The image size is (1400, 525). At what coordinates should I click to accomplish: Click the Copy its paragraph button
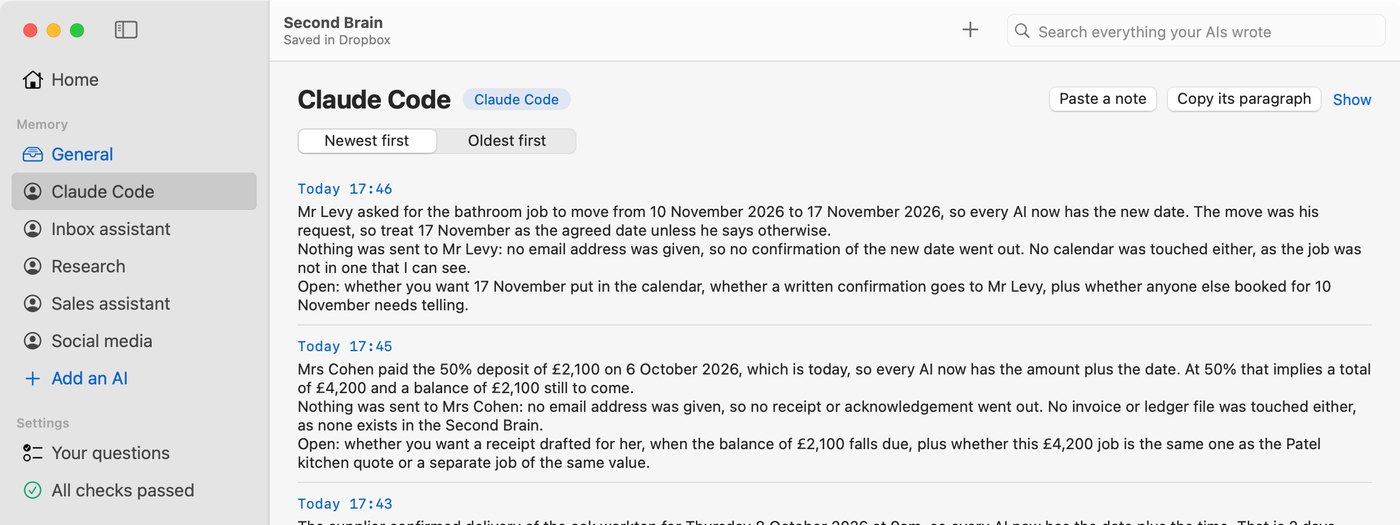(1244, 99)
